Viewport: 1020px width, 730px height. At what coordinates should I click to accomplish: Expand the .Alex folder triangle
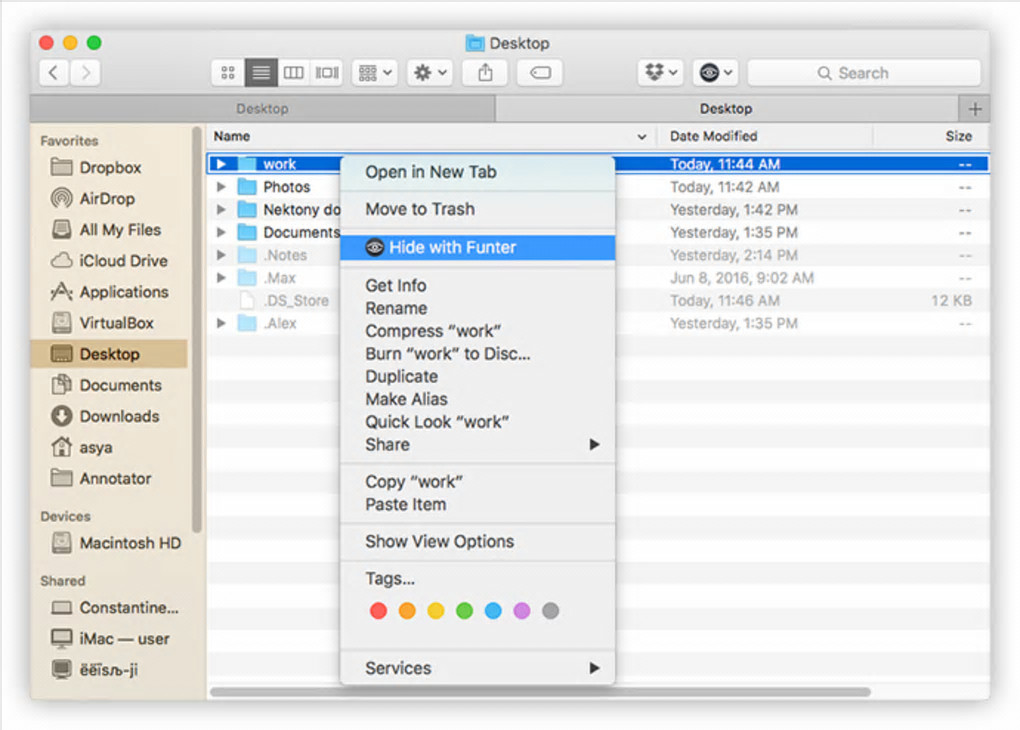pos(221,323)
